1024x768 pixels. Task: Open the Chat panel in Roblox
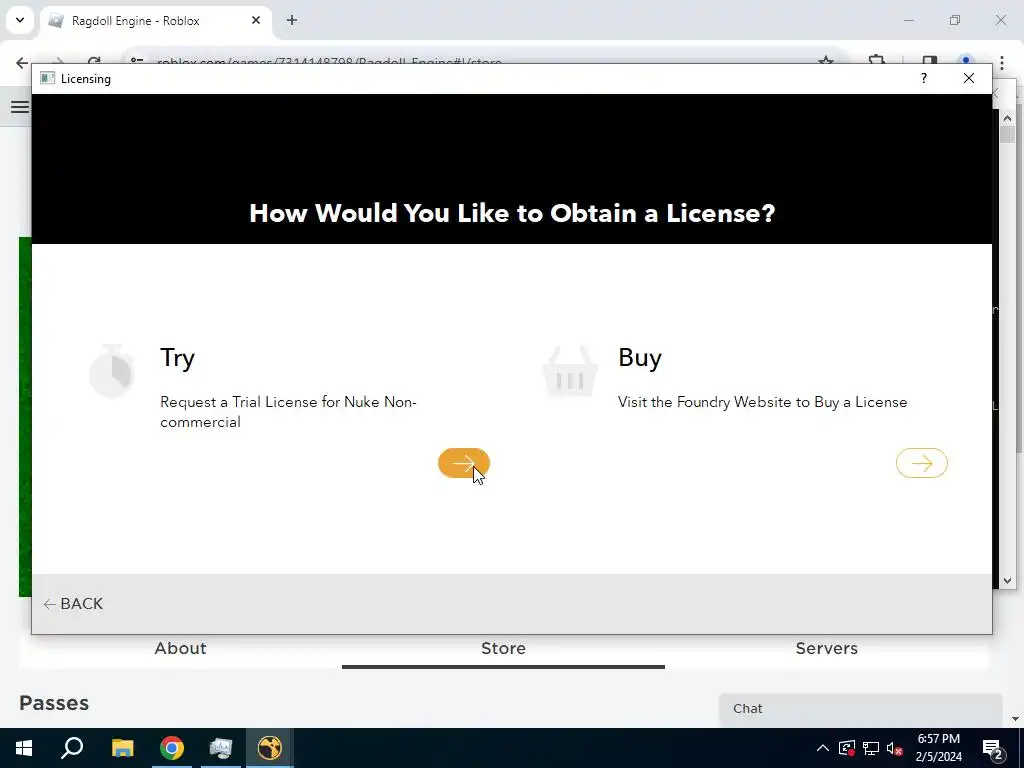tap(860, 709)
